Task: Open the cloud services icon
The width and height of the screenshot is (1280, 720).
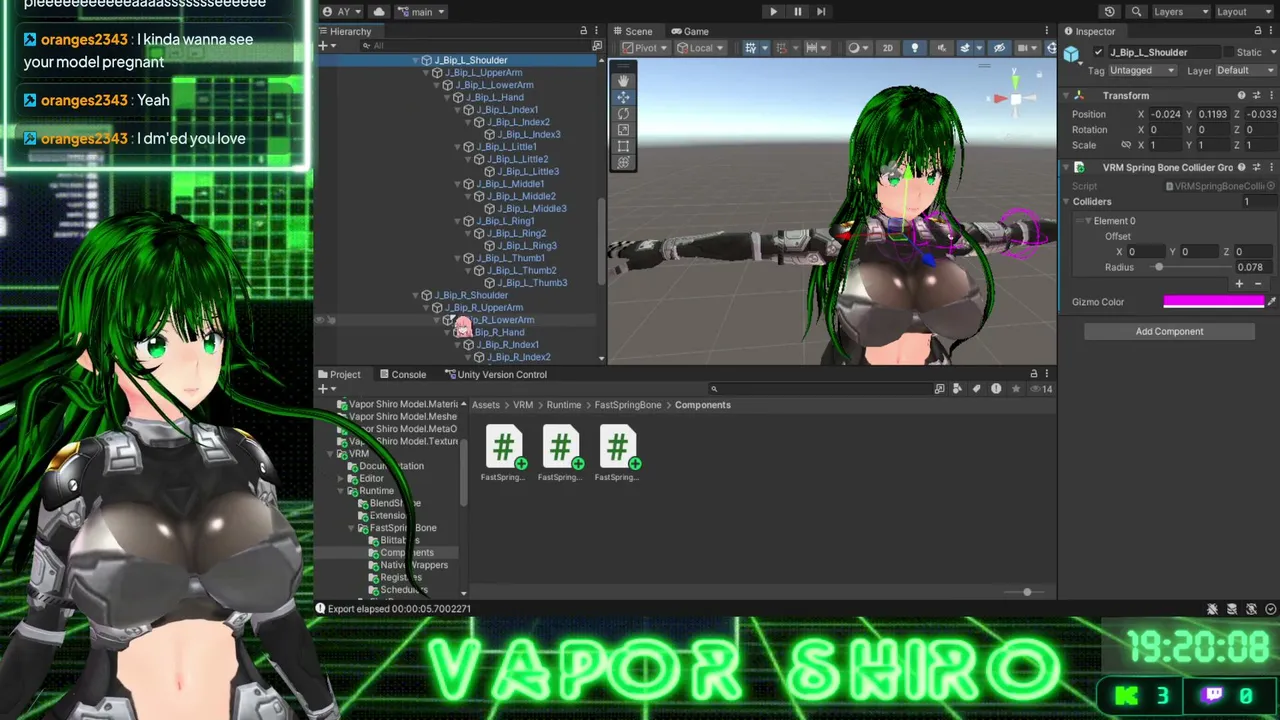Action: click(x=379, y=12)
